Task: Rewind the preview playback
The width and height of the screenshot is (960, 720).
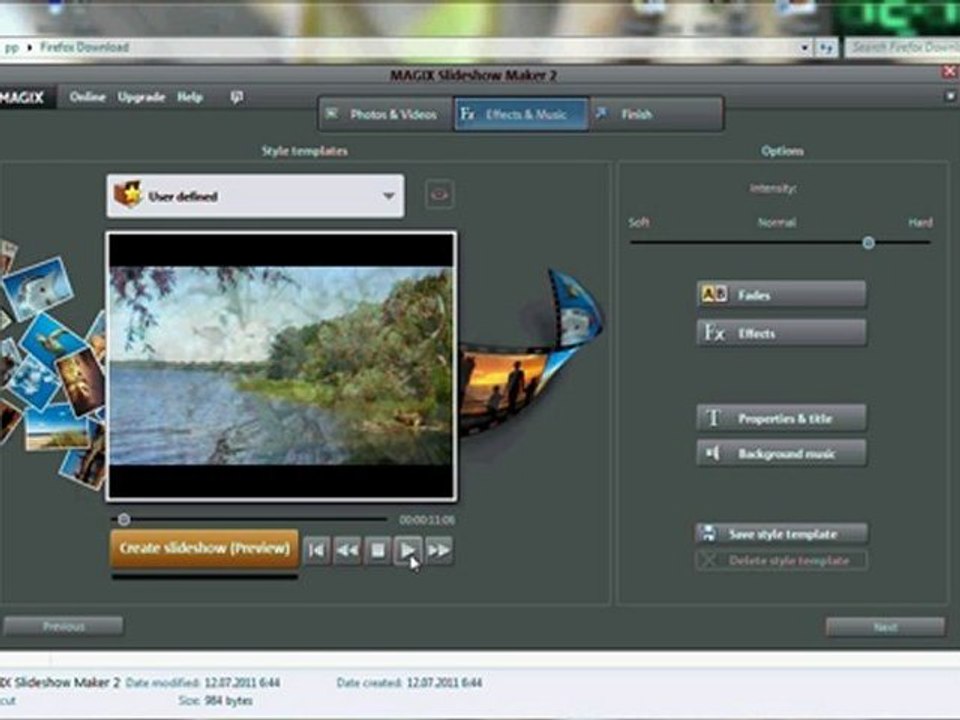Action: [347, 550]
